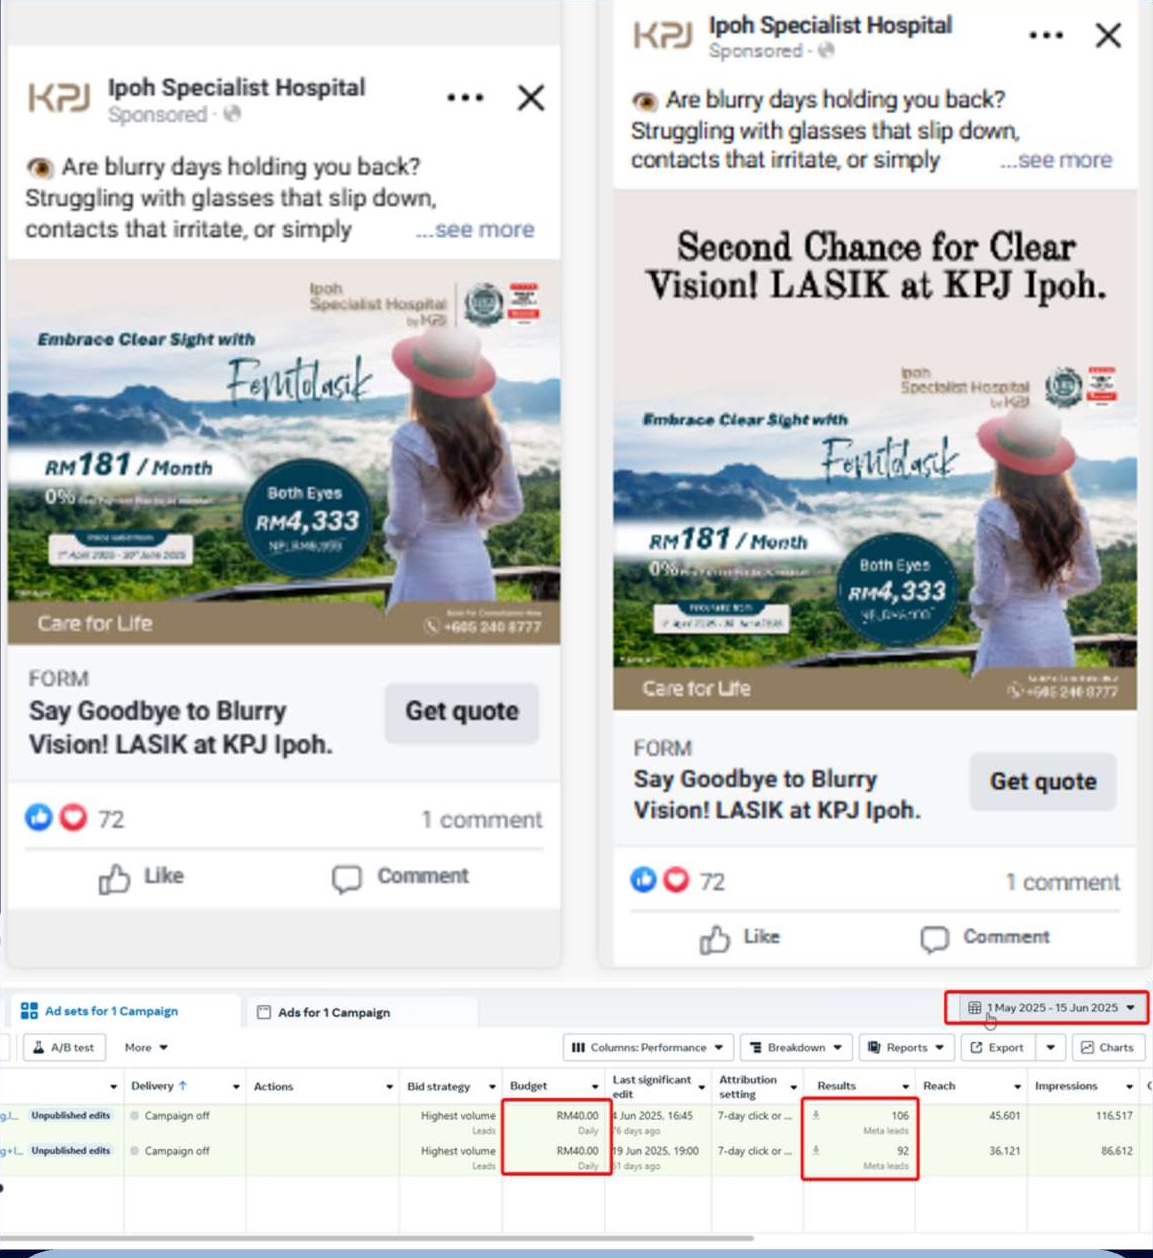Click the A/B test flask icon

tap(39, 1047)
